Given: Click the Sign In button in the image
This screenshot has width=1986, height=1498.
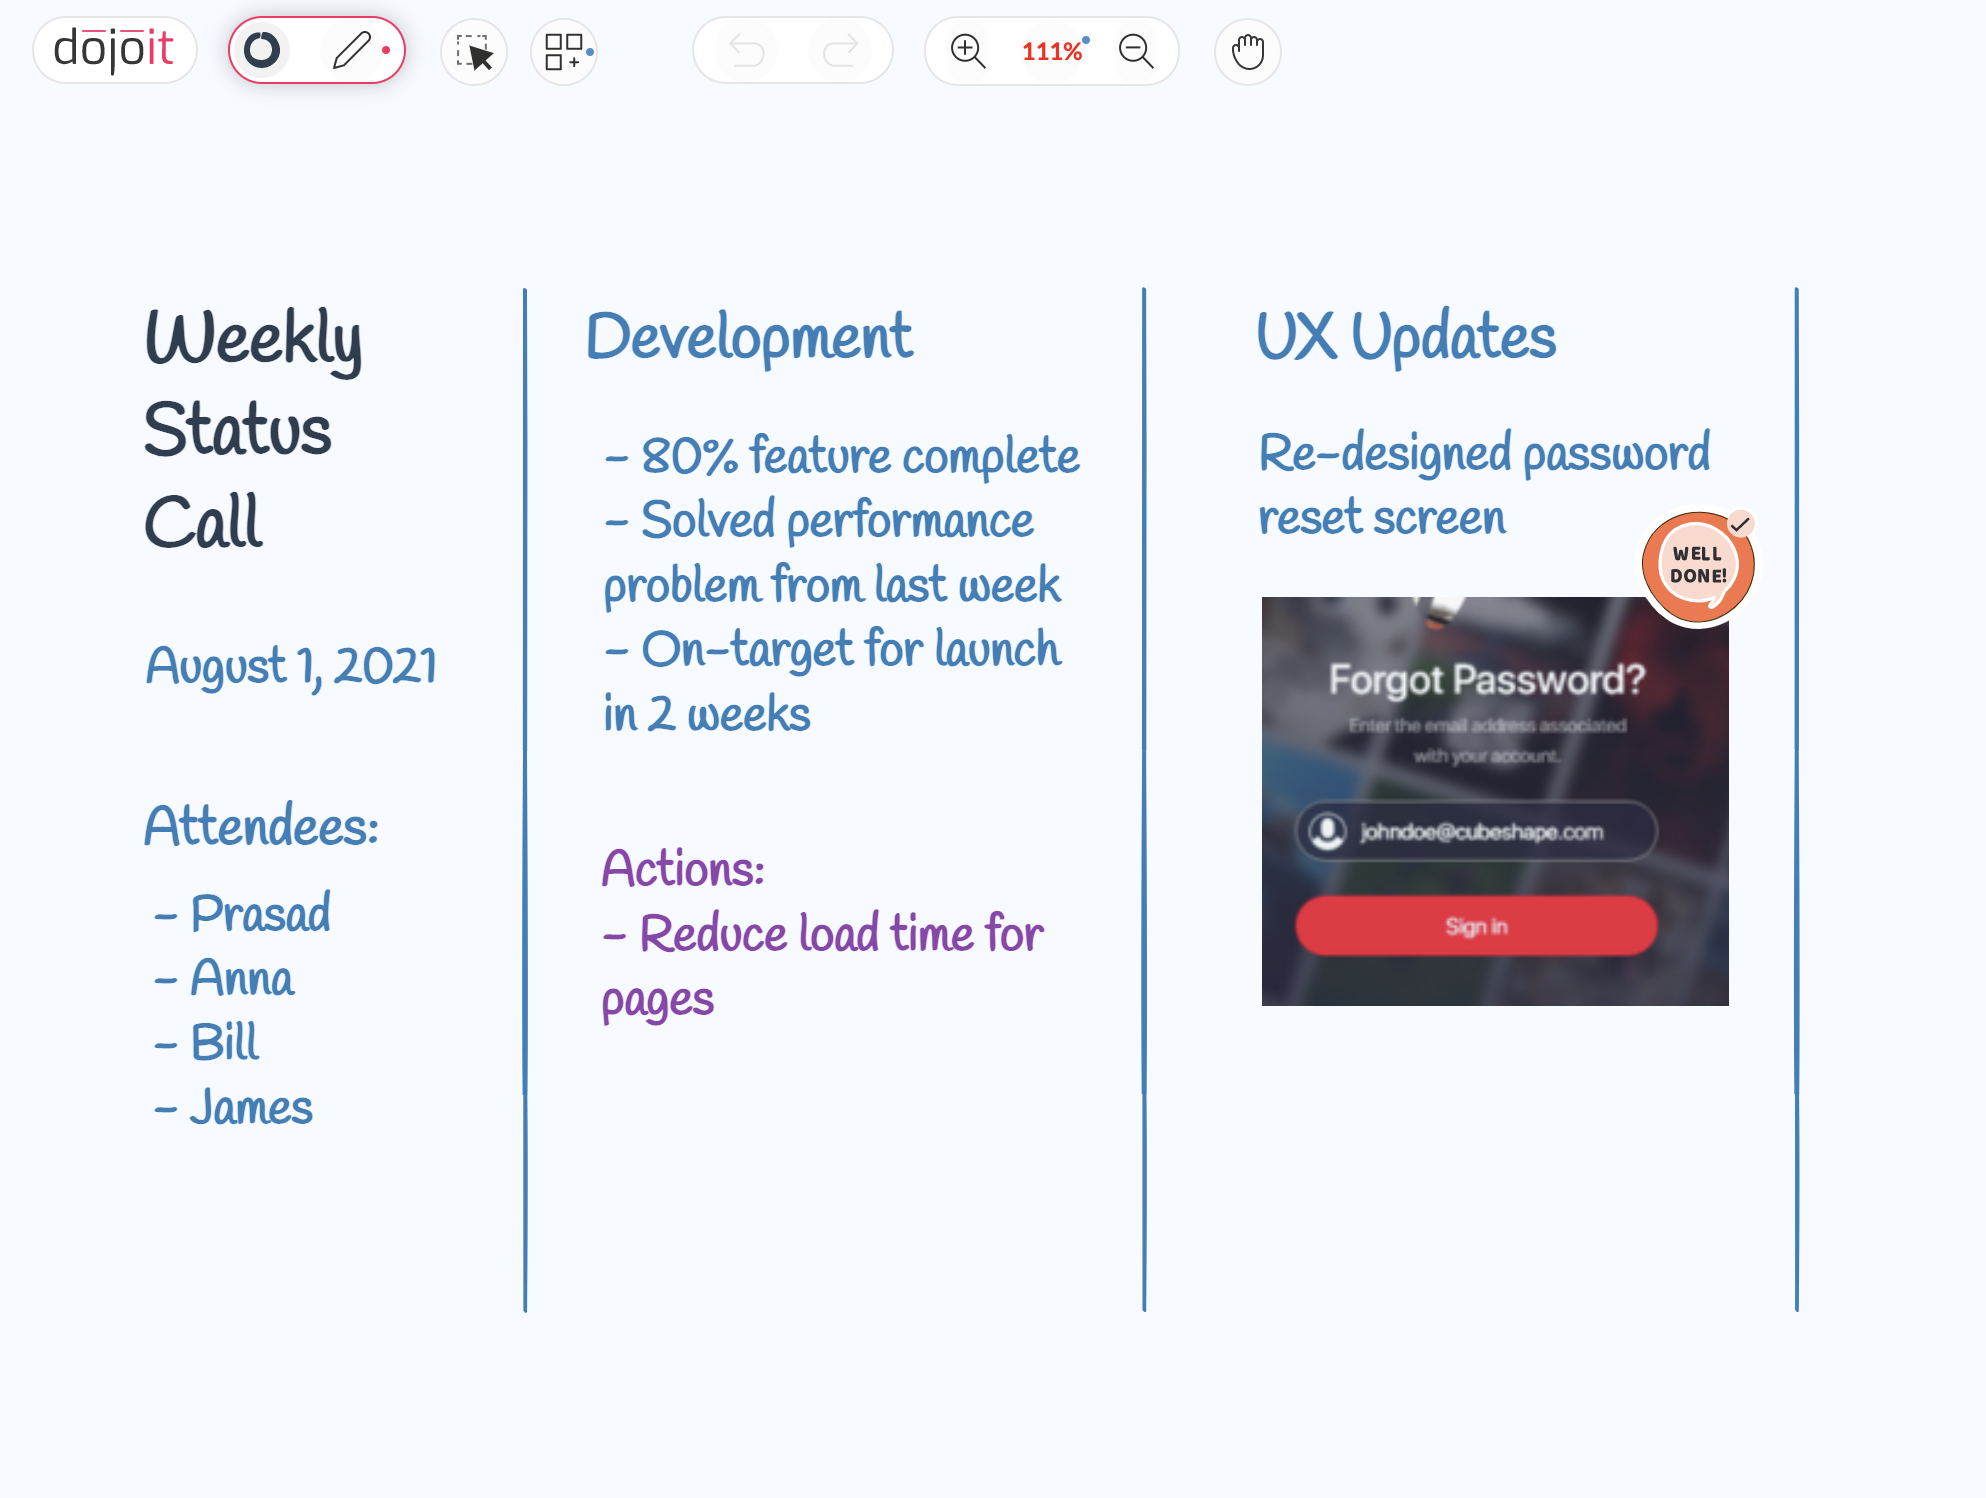Looking at the screenshot, I should (x=1475, y=925).
